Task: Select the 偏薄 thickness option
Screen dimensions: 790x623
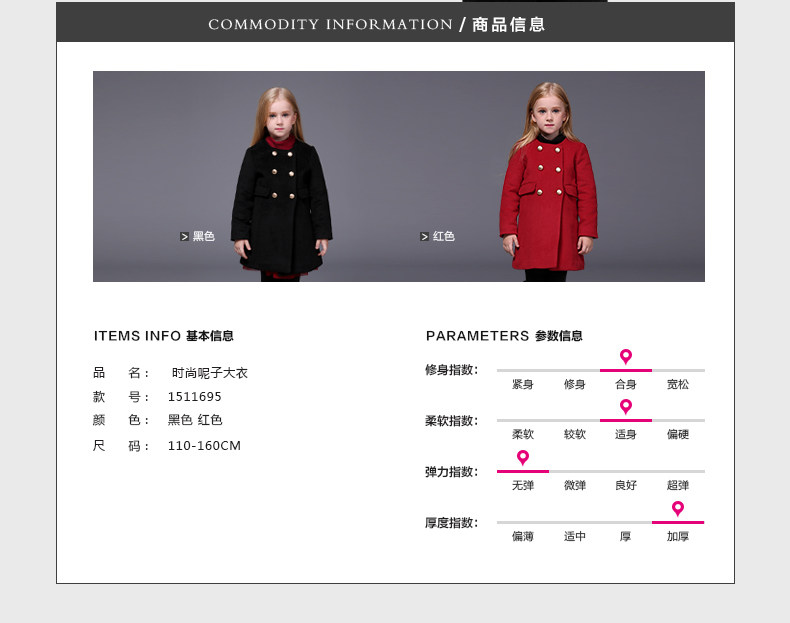Action: [522, 537]
